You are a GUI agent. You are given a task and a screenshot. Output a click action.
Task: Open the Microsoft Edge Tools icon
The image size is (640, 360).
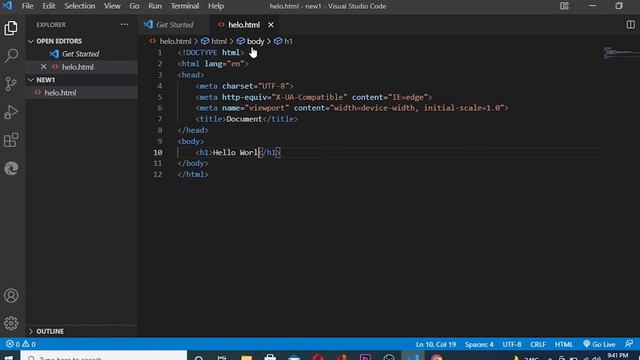click(11, 168)
